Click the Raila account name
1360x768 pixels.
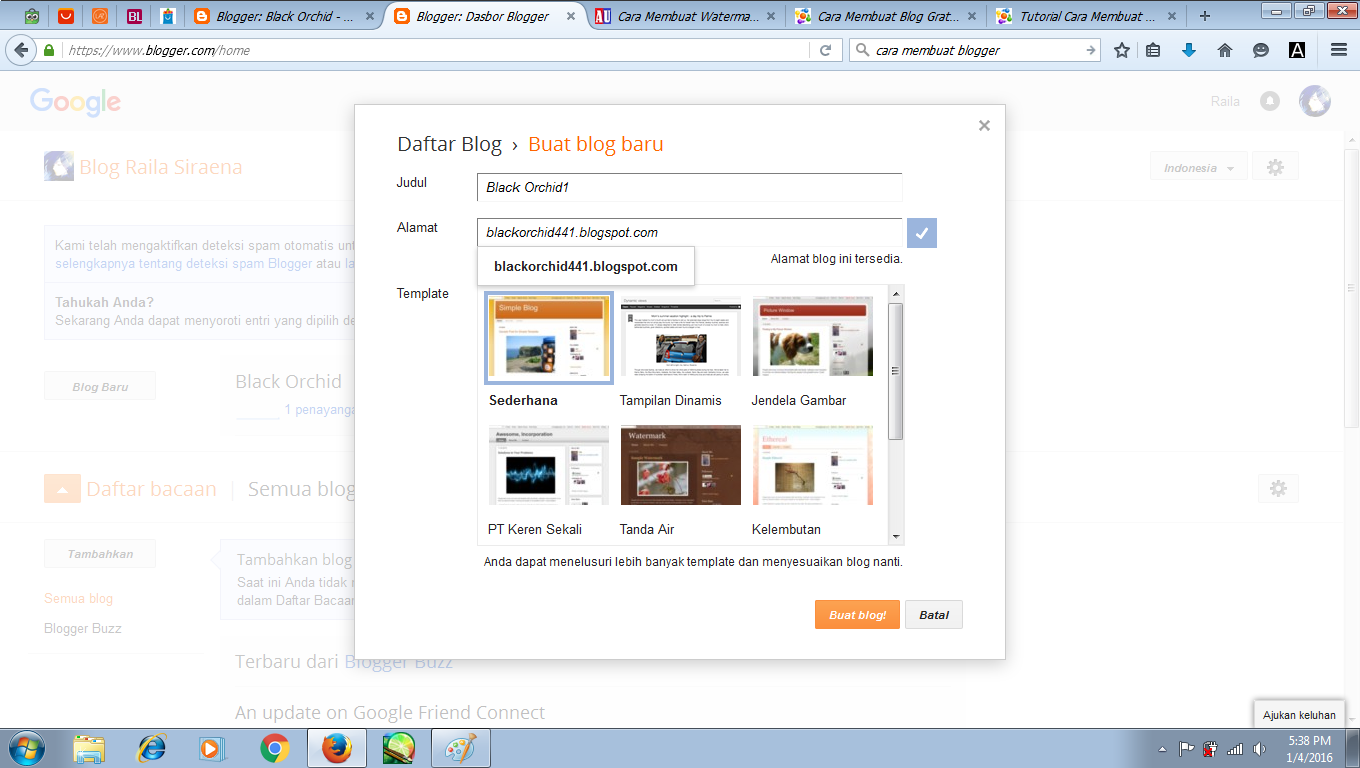tap(1225, 101)
